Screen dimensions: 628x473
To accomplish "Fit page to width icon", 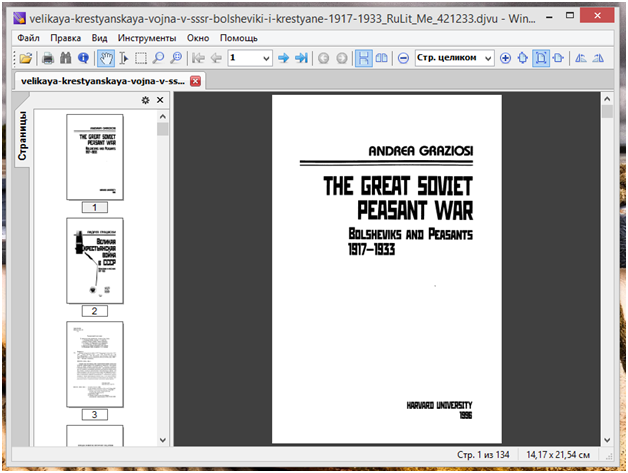I will tap(558, 58).
